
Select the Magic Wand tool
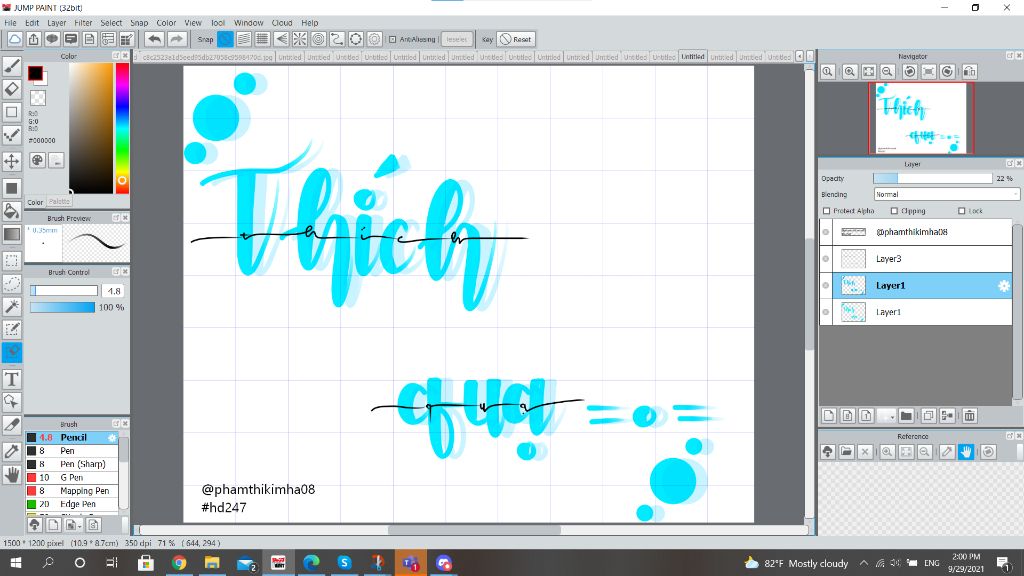(x=12, y=306)
